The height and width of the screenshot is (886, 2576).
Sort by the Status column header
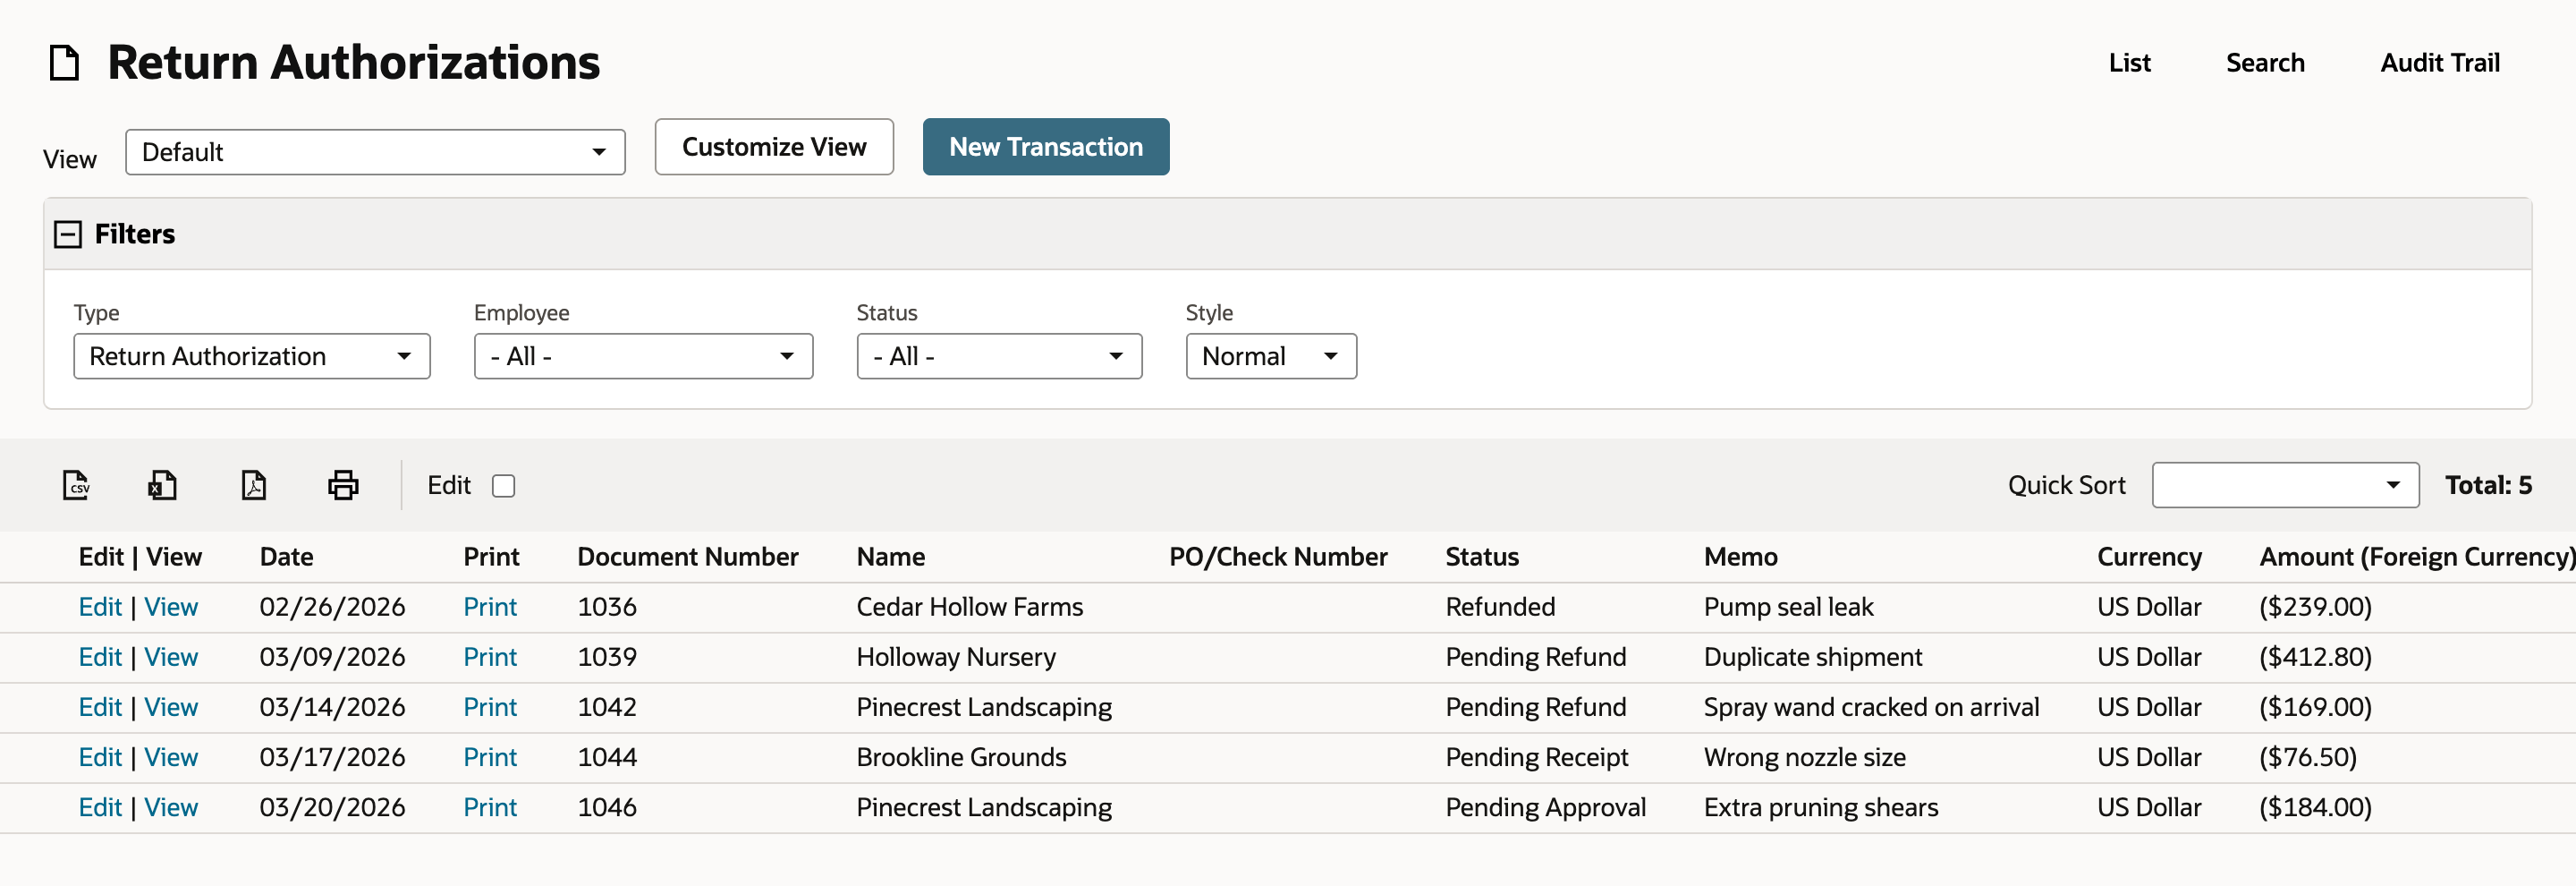(x=1481, y=557)
